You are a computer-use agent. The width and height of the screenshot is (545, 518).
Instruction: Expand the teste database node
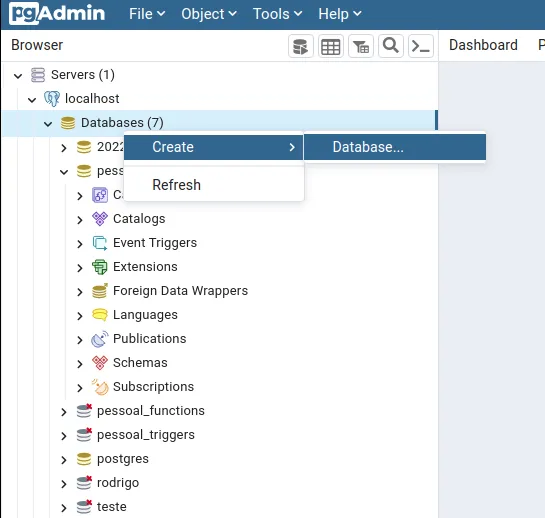pyautogui.click(x=64, y=508)
